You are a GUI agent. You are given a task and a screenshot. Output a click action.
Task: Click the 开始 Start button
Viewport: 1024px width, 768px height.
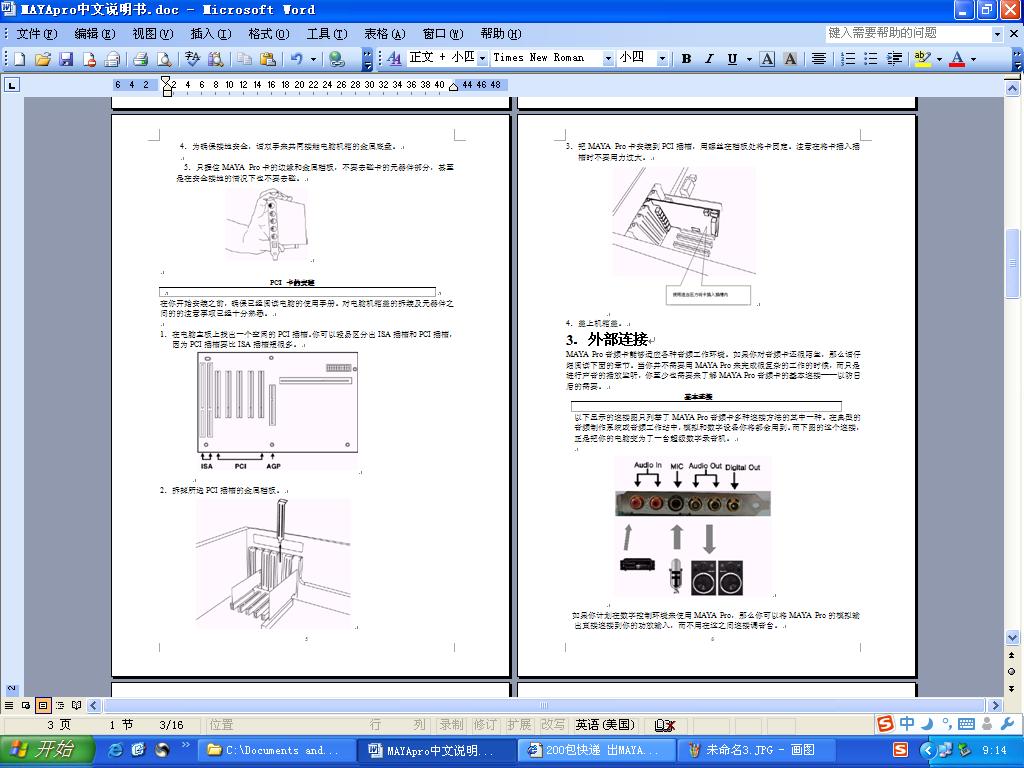[47, 749]
